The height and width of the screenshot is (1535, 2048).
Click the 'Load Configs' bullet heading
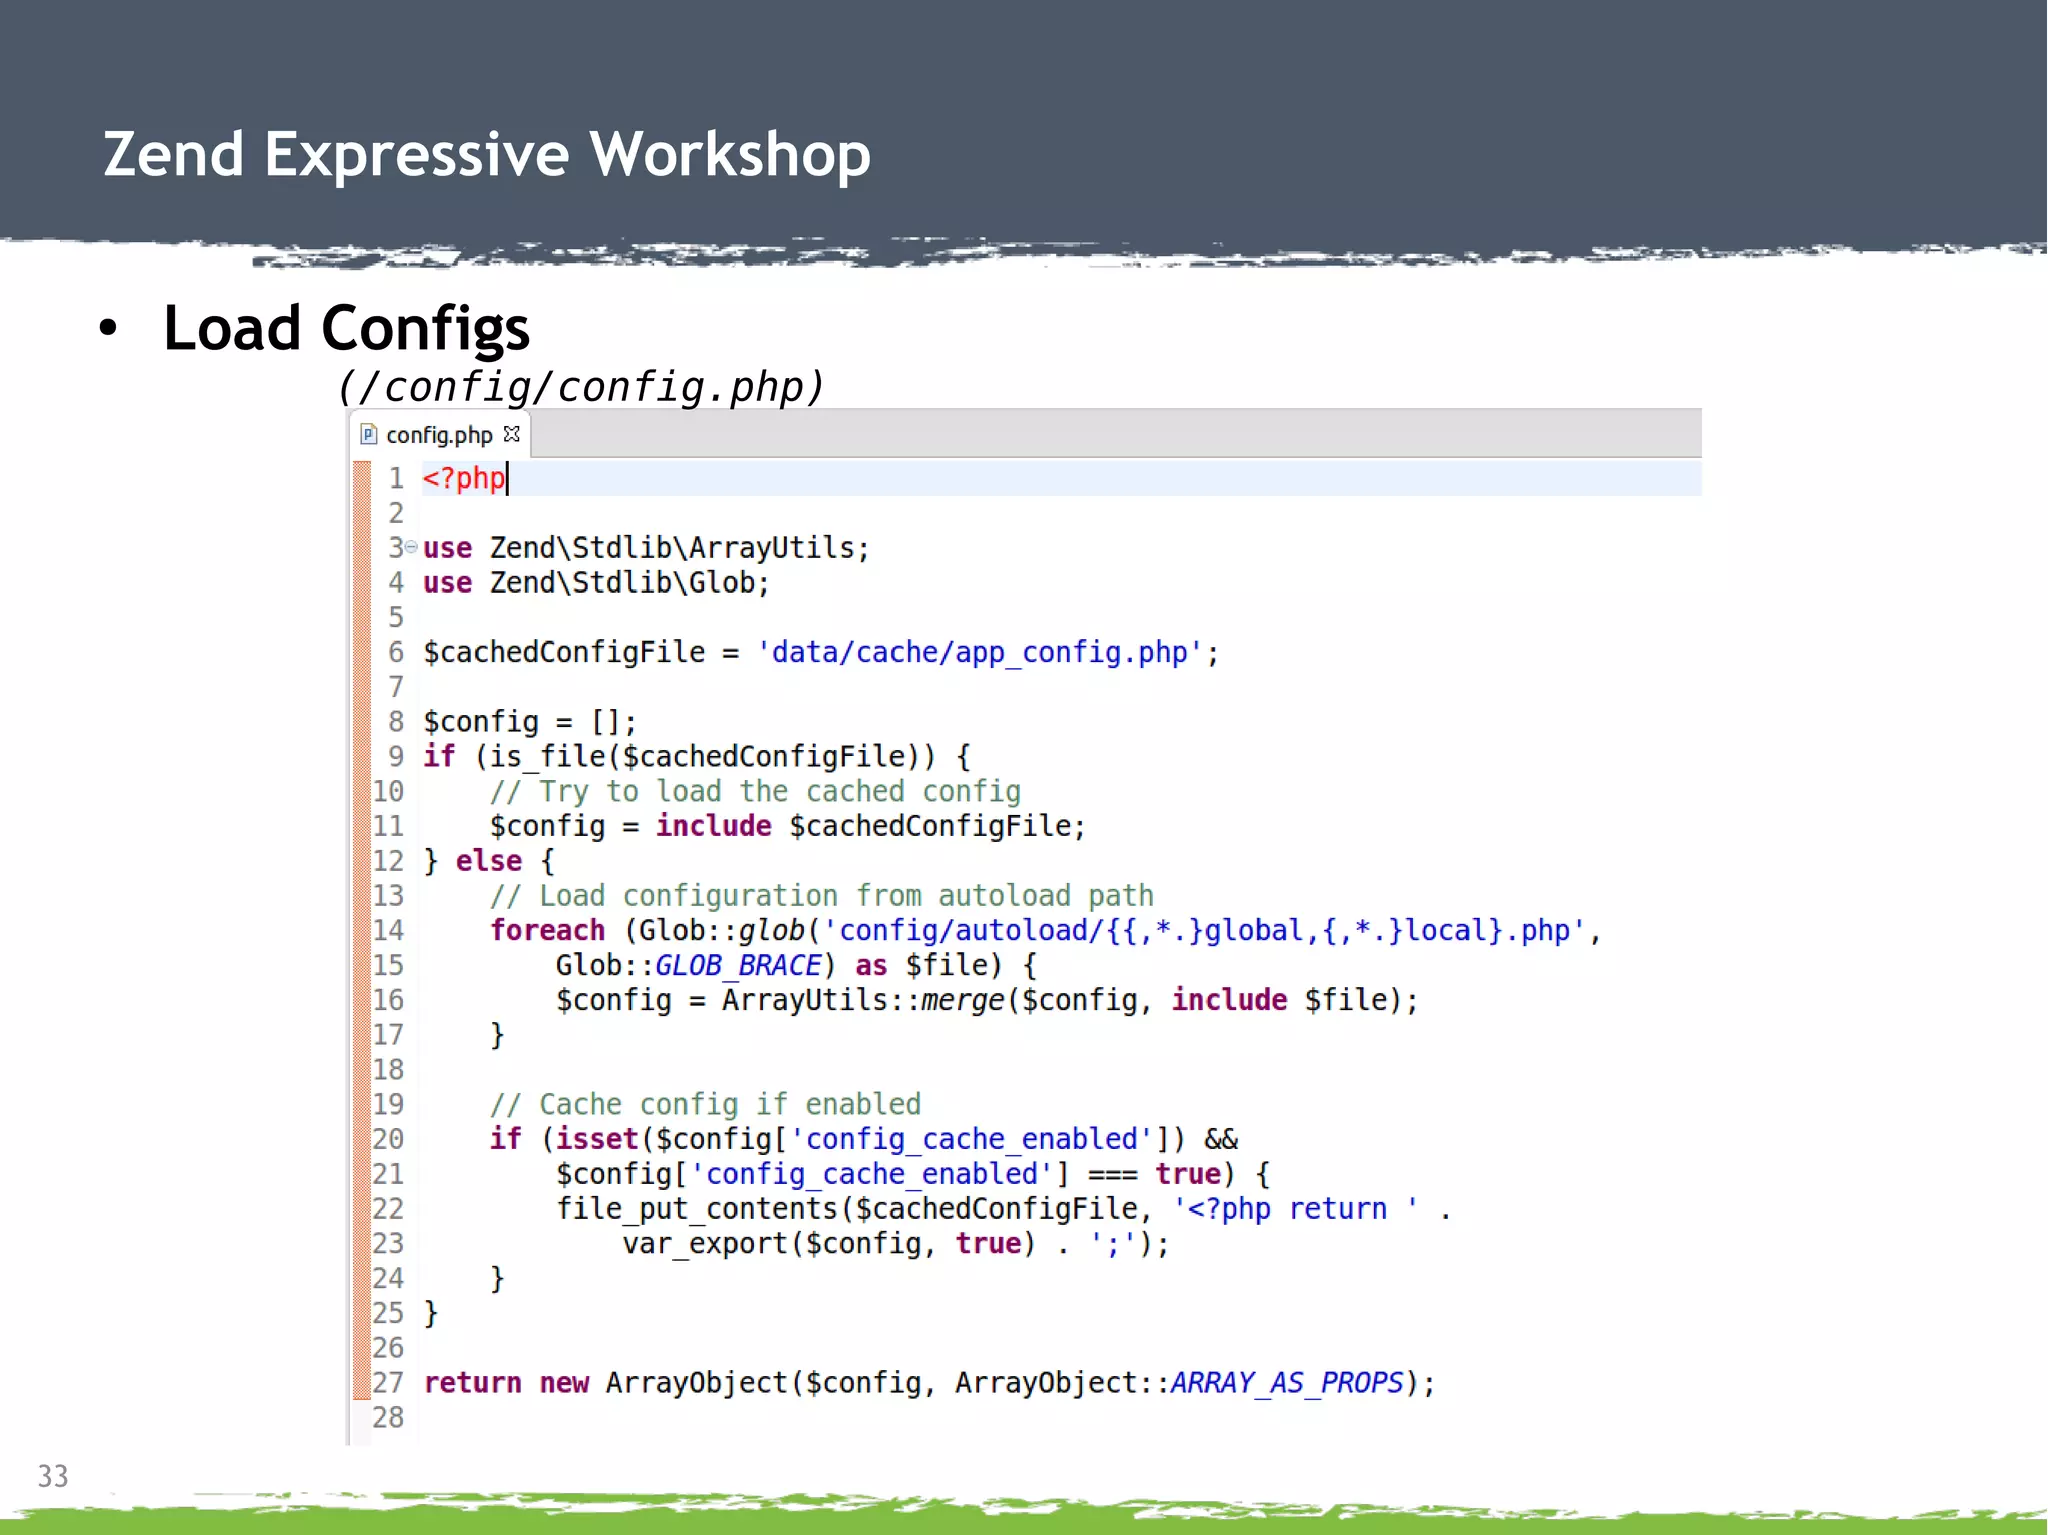(x=346, y=328)
